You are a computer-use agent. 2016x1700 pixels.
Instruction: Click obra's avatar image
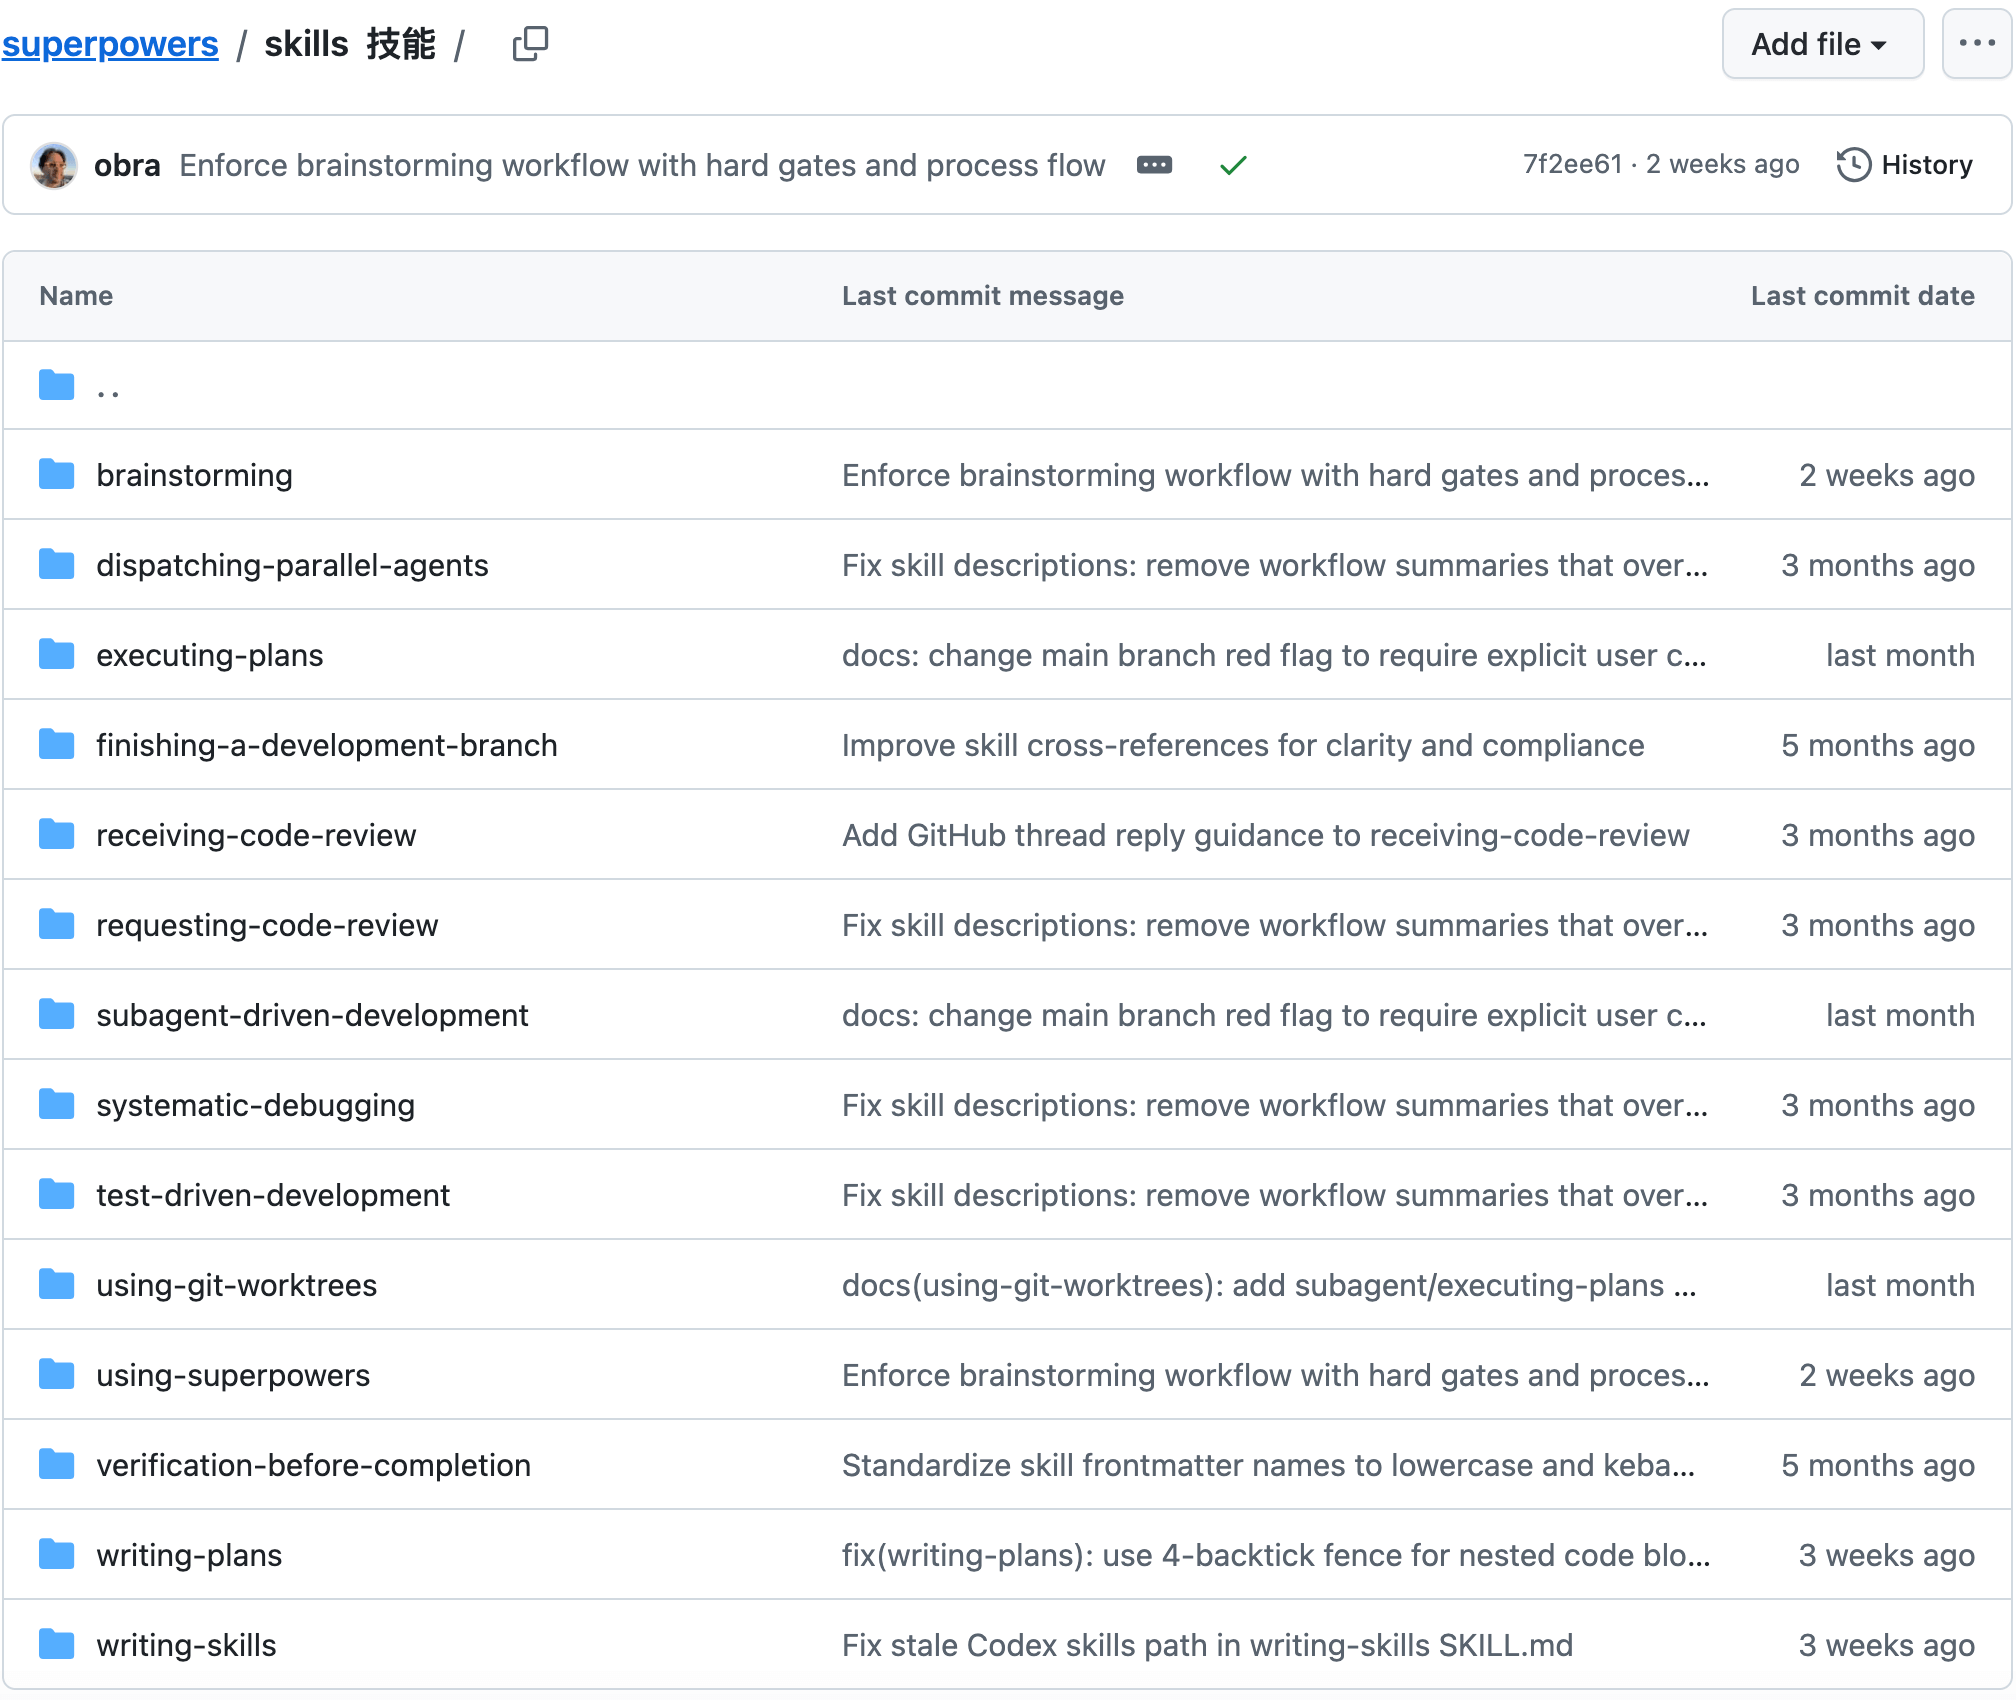click(x=54, y=165)
